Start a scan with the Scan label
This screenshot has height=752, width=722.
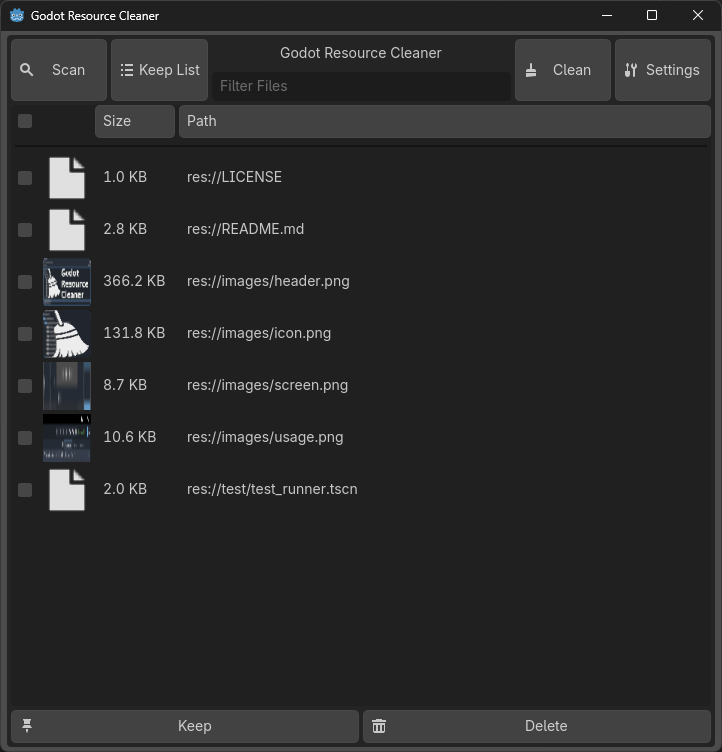point(68,70)
